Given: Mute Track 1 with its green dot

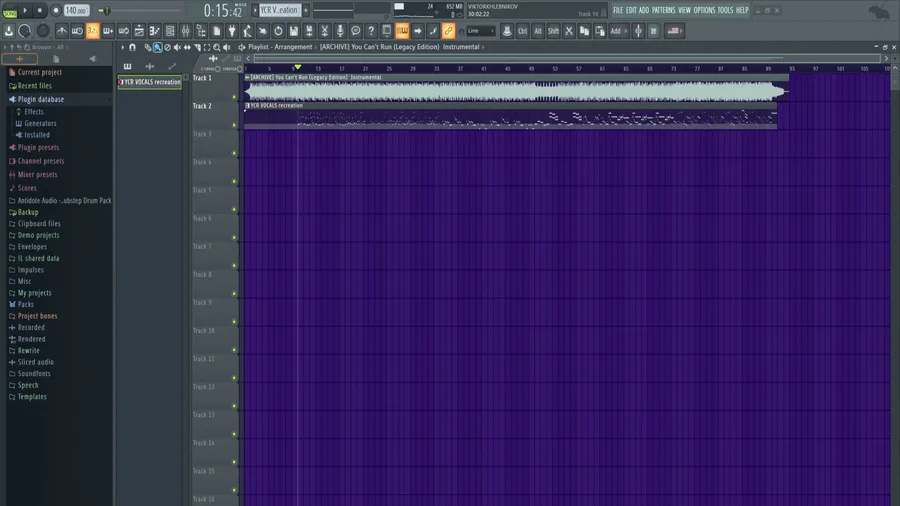Looking at the screenshot, I should [234, 97].
